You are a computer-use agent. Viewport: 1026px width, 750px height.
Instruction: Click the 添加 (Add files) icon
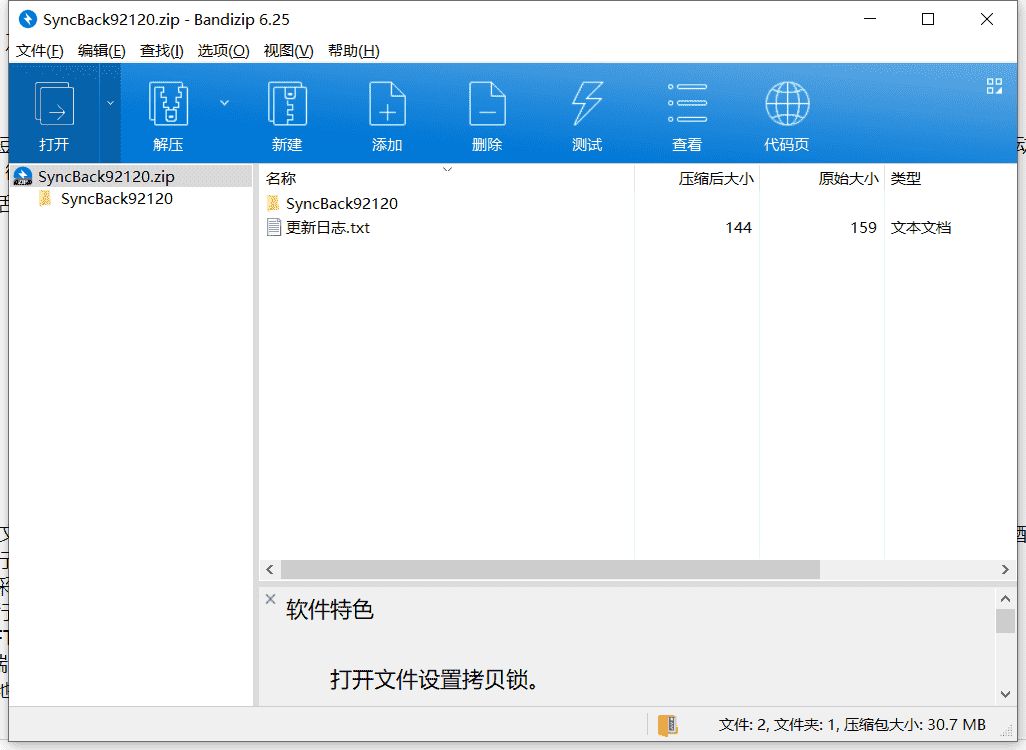coord(387,103)
